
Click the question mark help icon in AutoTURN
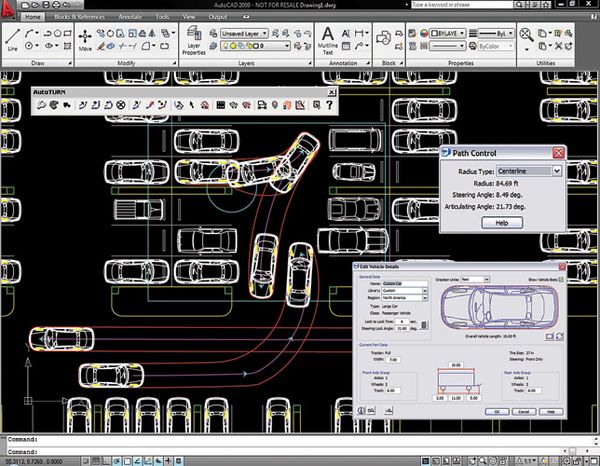pyautogui.click(x=329, y=104)
